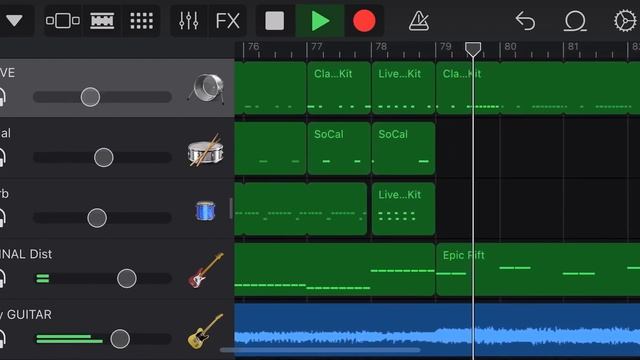Select the bass region before Epic Fift
This screenshot has width=640, height=360.
pyautogui.click(x=335, y=269)
